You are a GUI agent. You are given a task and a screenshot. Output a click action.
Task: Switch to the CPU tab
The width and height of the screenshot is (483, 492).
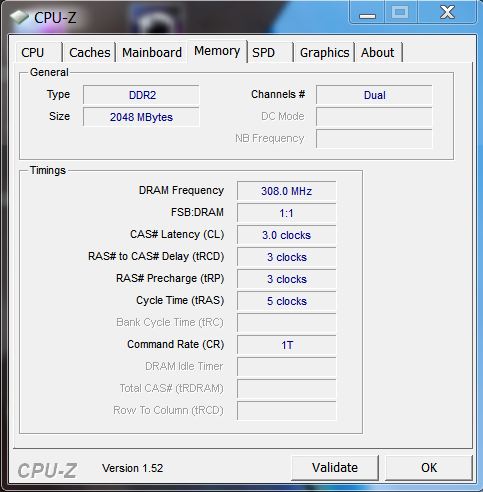(39, 52)
